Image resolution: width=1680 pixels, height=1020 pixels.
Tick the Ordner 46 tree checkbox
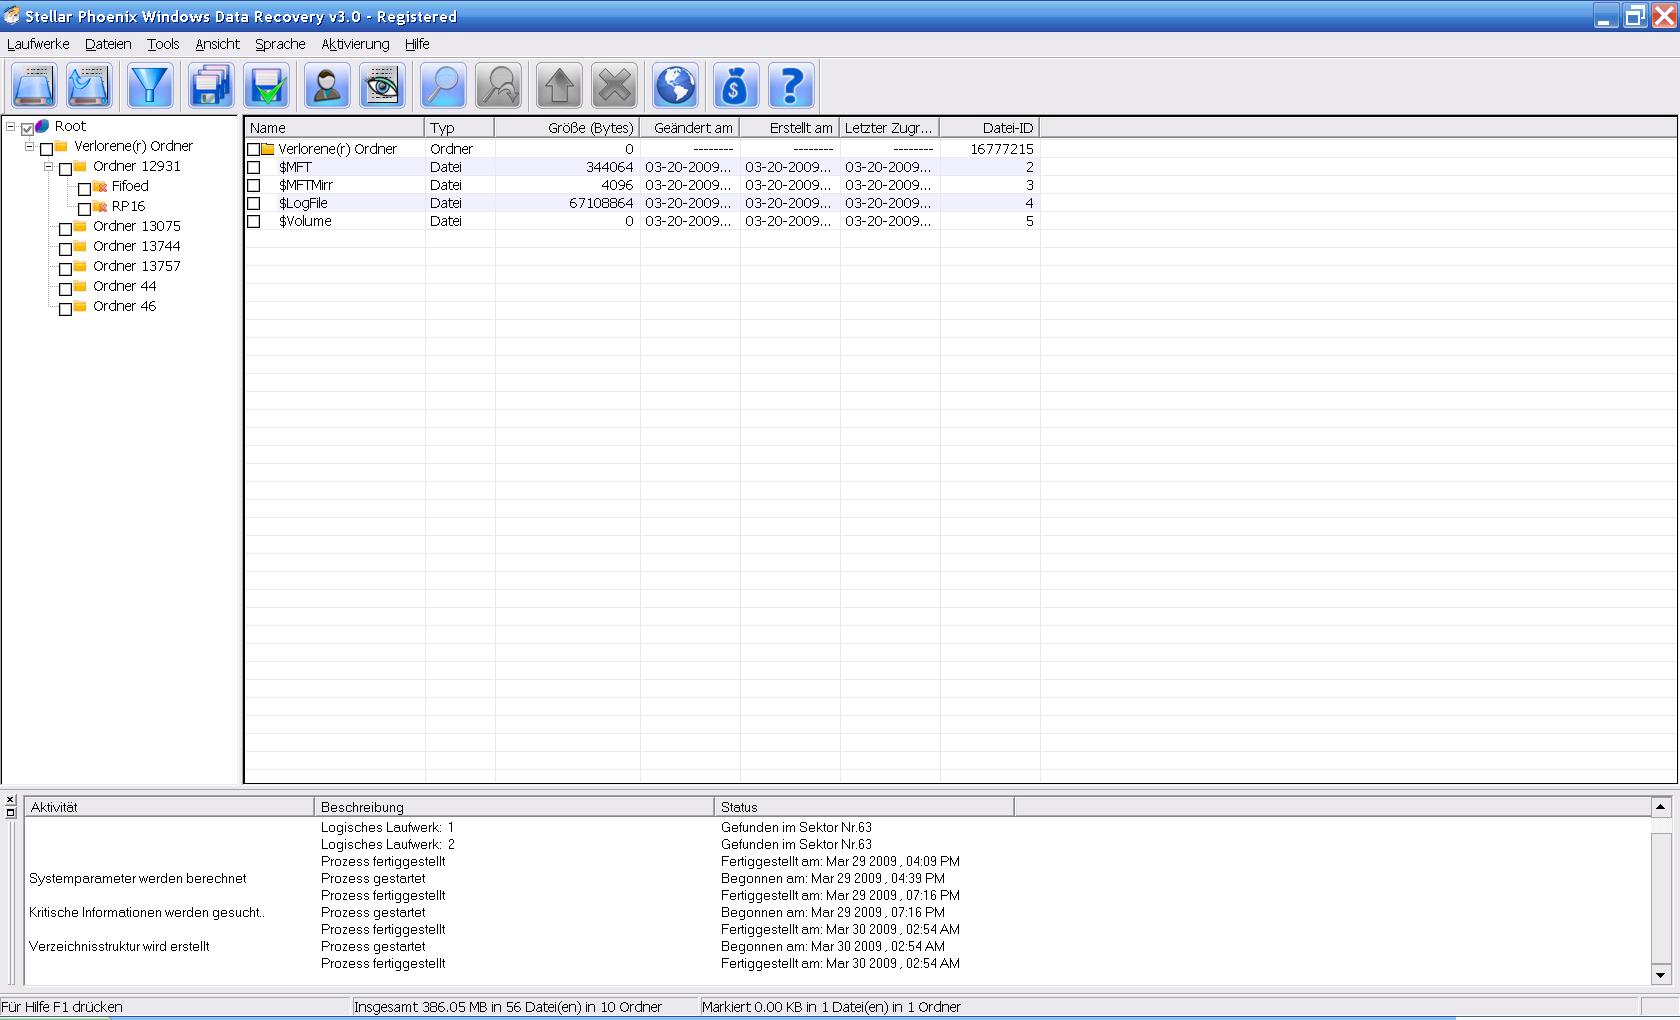(65, 309)
